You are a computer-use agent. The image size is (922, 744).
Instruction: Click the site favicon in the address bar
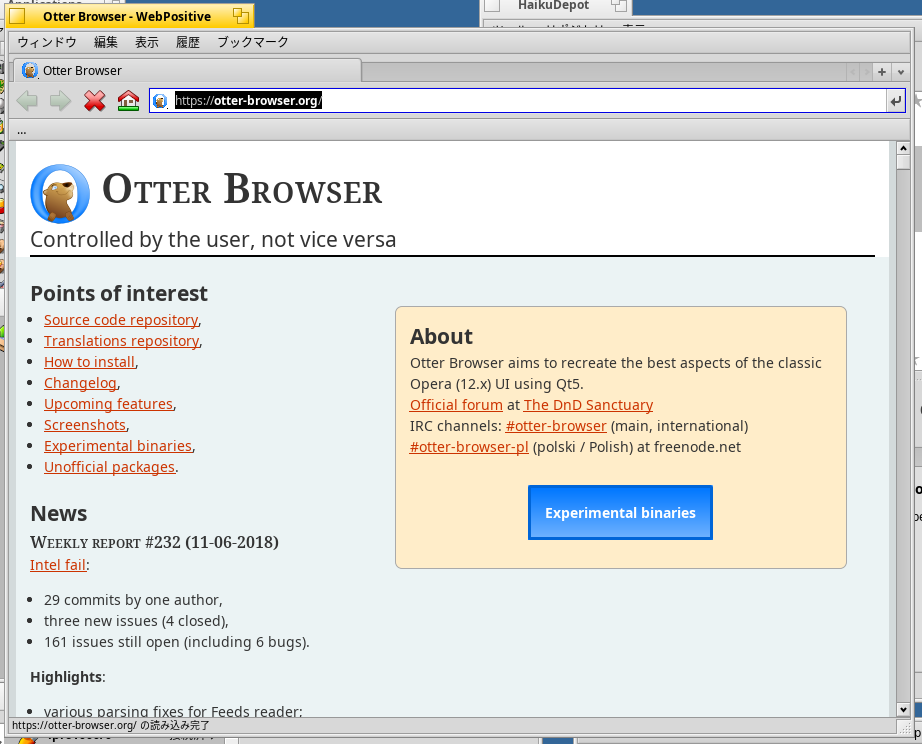coord(160,101)
